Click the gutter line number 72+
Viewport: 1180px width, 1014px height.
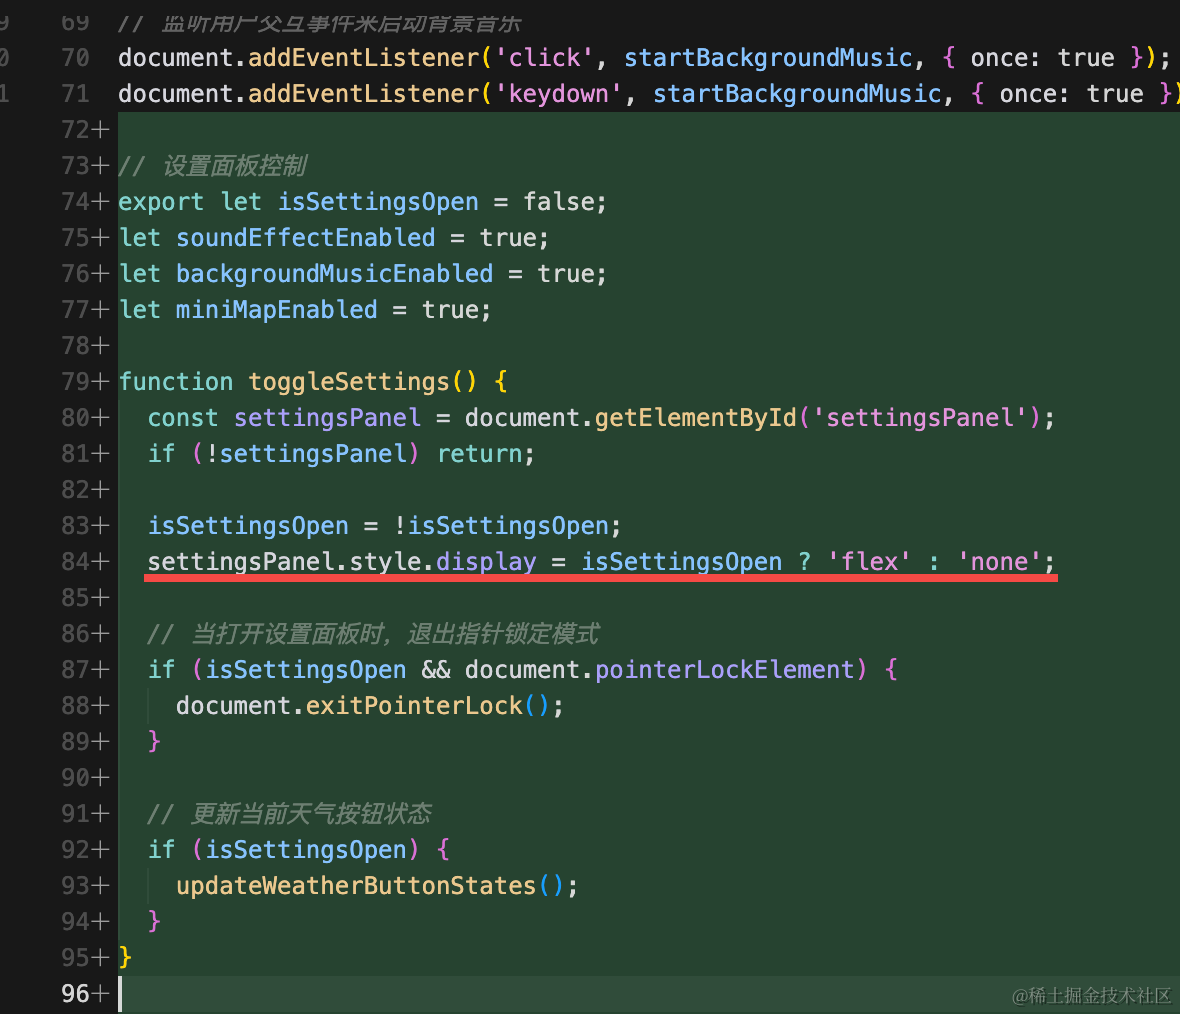pyautogui.click(x=85, y=130)
